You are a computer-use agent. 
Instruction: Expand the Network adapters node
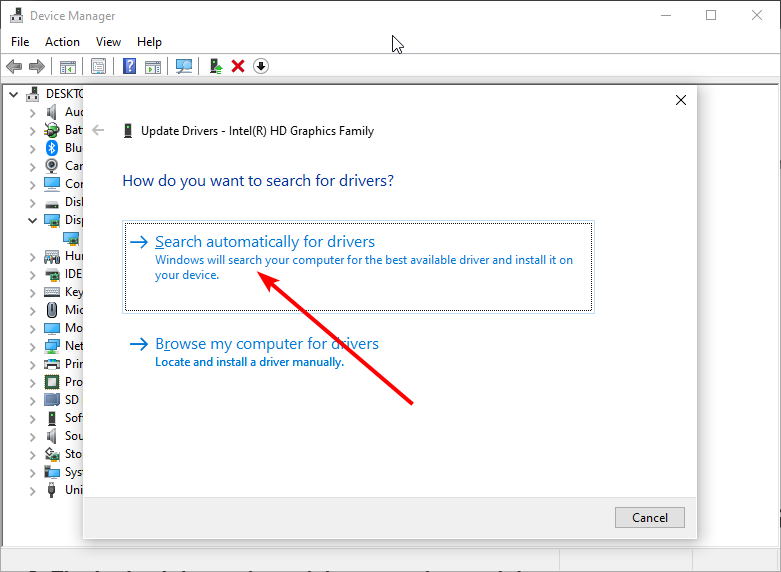(32, 347)
